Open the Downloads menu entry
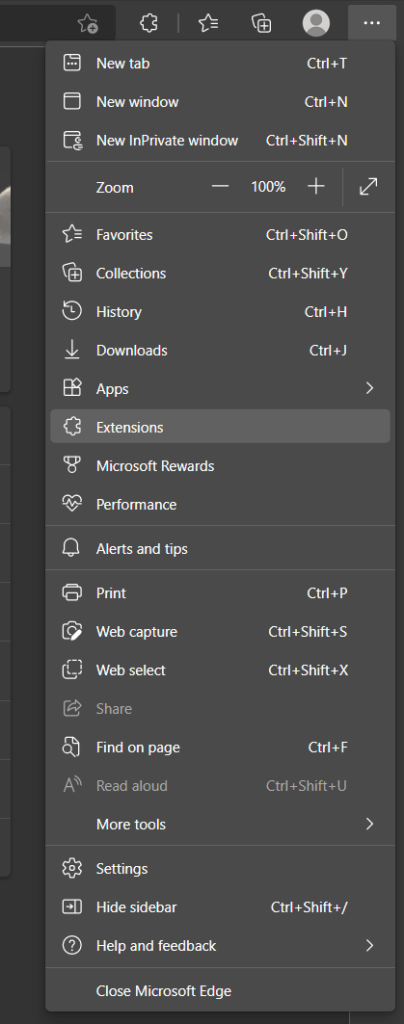Image resolution: width=404 pixels, height=1024 pixels. click(x=220, y=350)
